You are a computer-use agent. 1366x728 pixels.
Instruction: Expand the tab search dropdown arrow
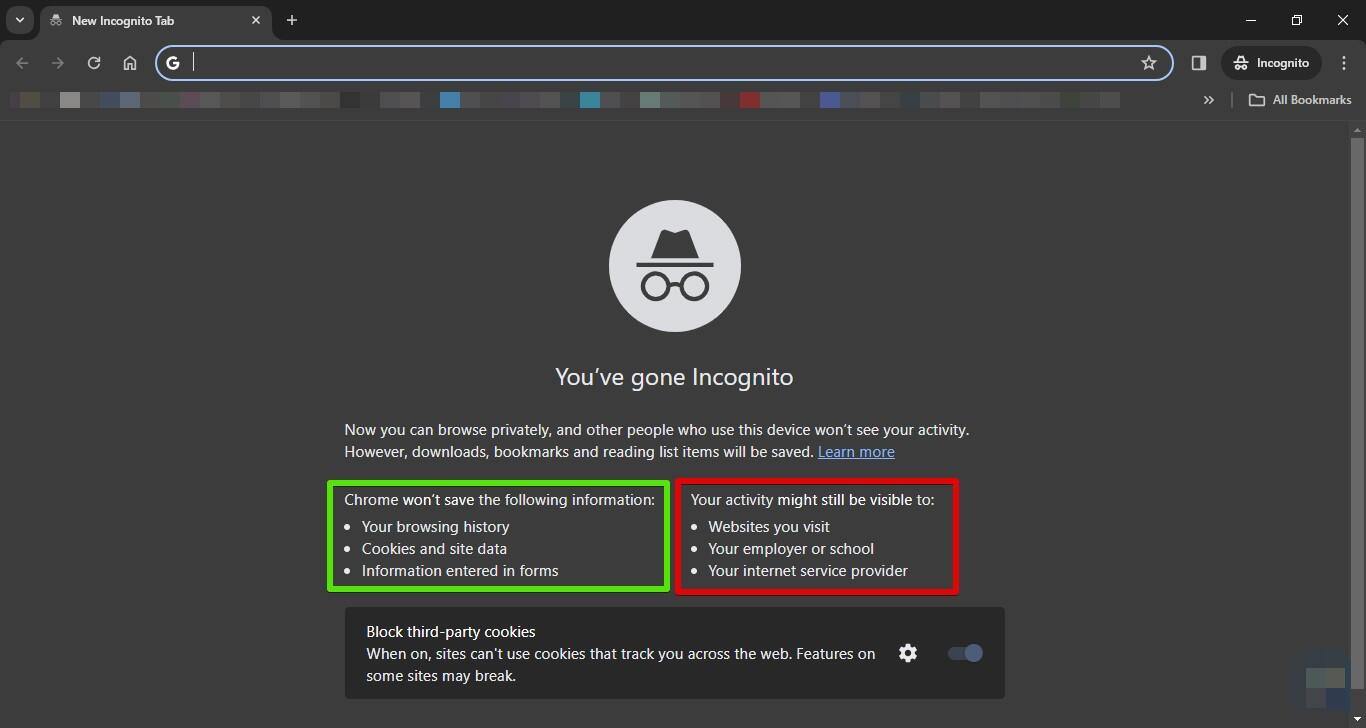19,20
